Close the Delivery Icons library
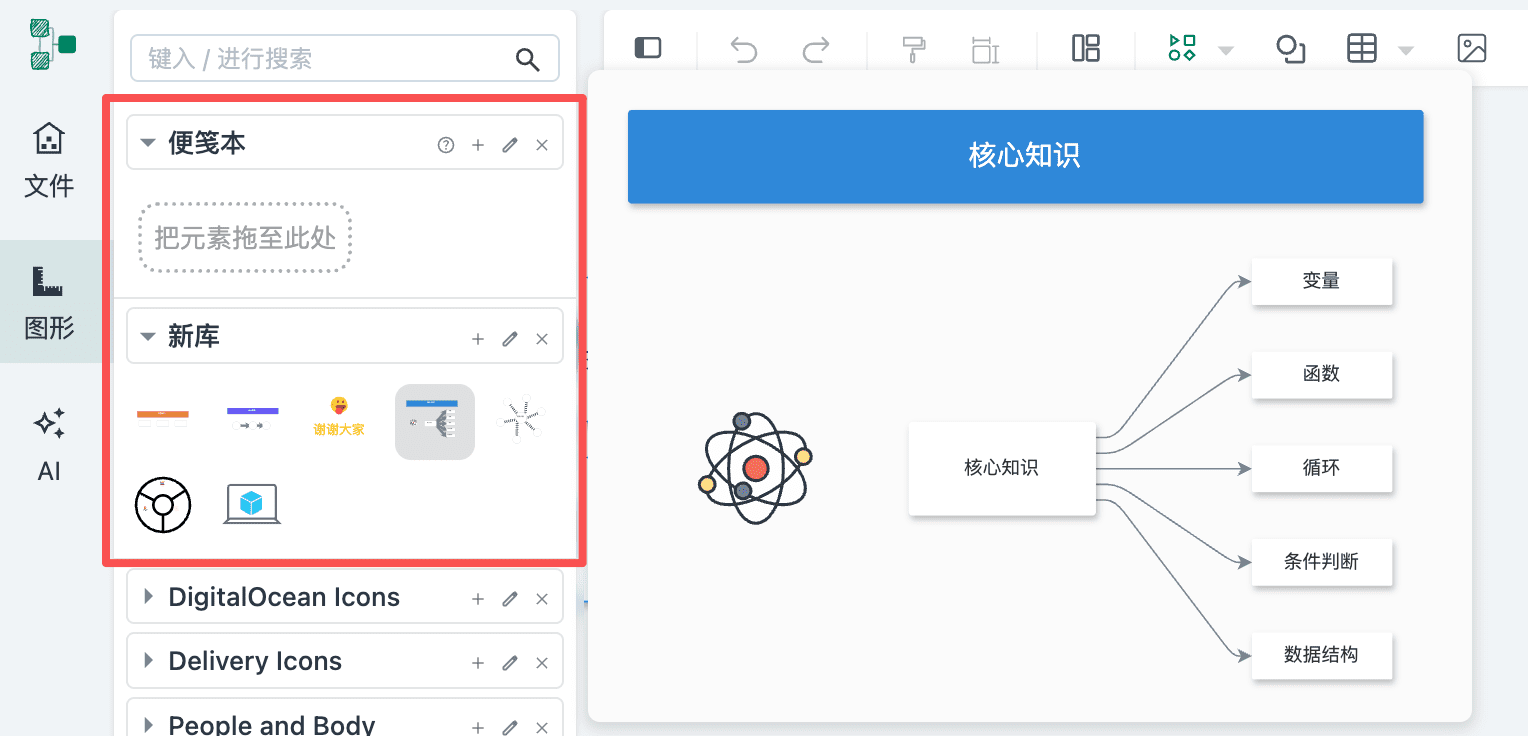Screen dimensions: 1528x736 542,663
